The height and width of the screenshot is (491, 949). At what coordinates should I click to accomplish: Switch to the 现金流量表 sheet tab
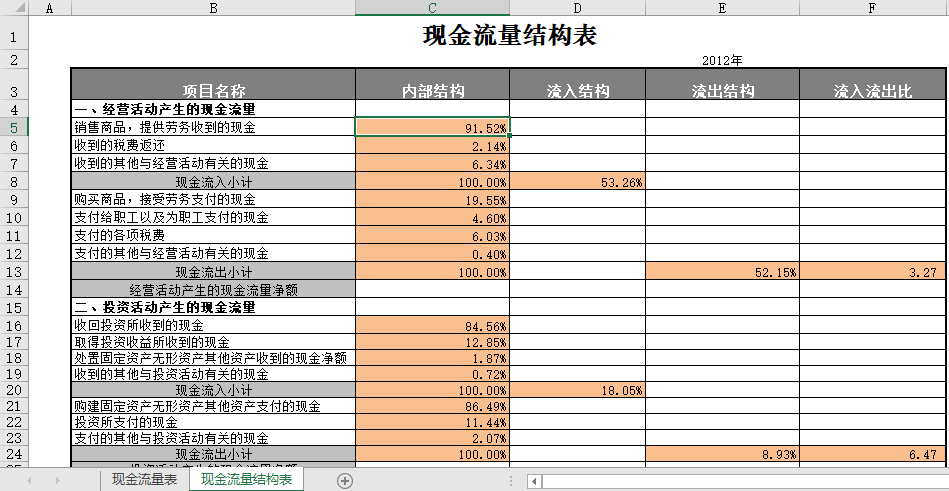144,481
